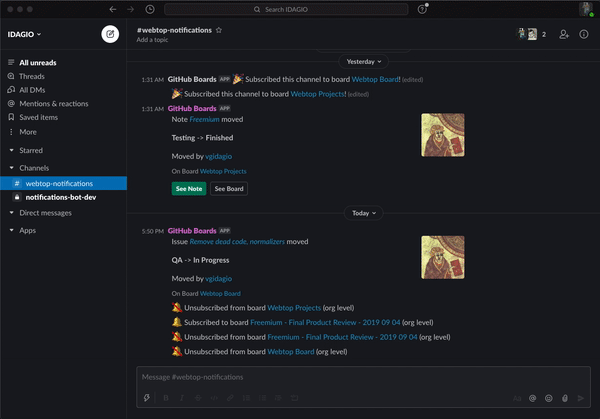Select the webtop-notifications channel
This screenshot has height=419, width=600.
(x=64, y=183)
